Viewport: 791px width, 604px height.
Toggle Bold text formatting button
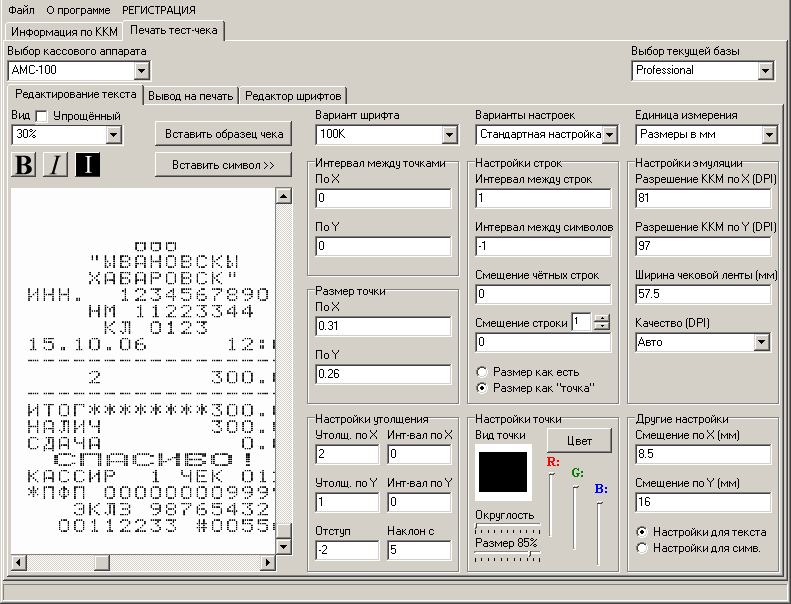point(22,165)
